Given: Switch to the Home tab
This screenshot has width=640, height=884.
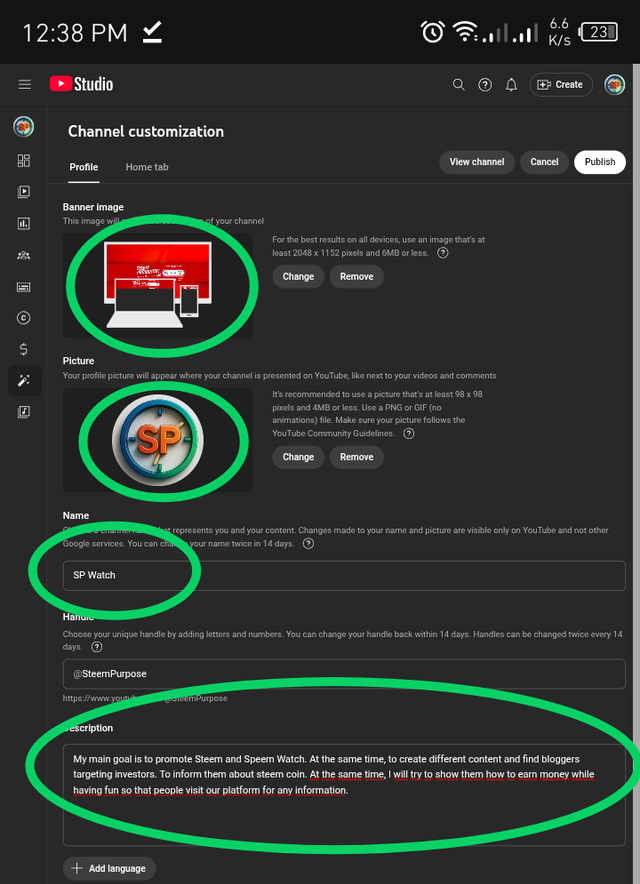Looking at the screenshot, I should [x=147, y=167].
